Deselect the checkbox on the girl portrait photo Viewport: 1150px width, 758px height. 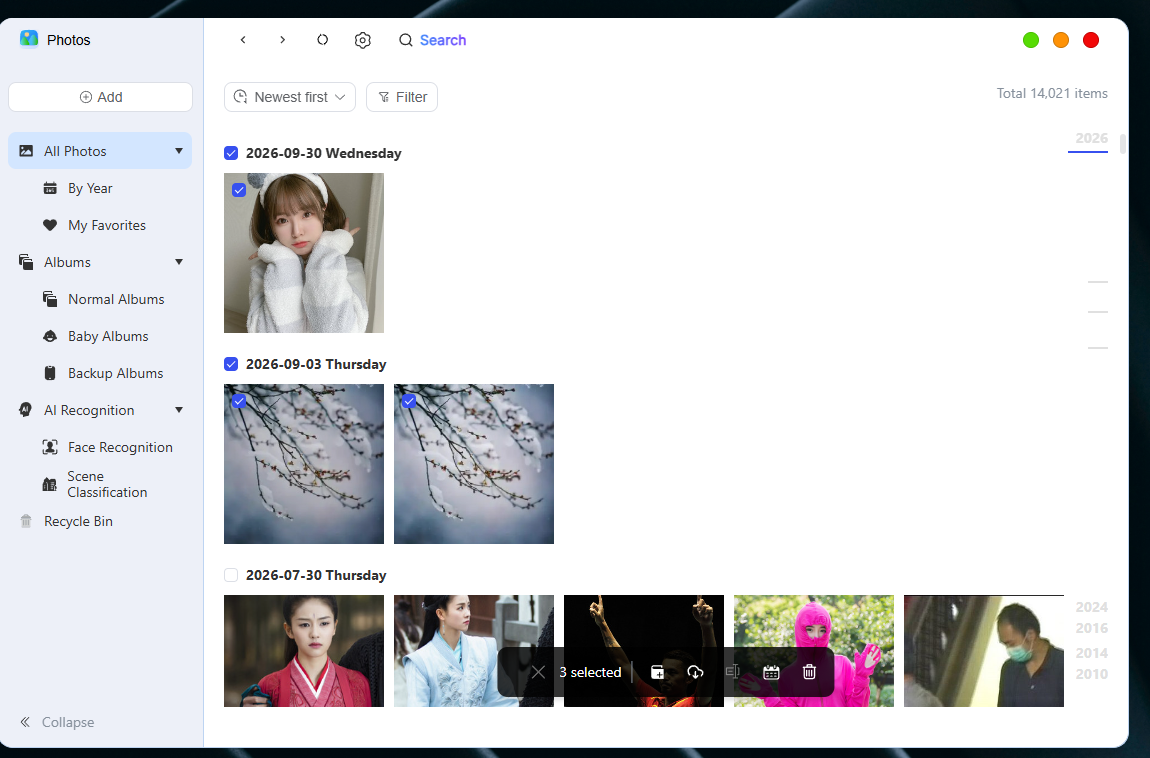point(239,191)
